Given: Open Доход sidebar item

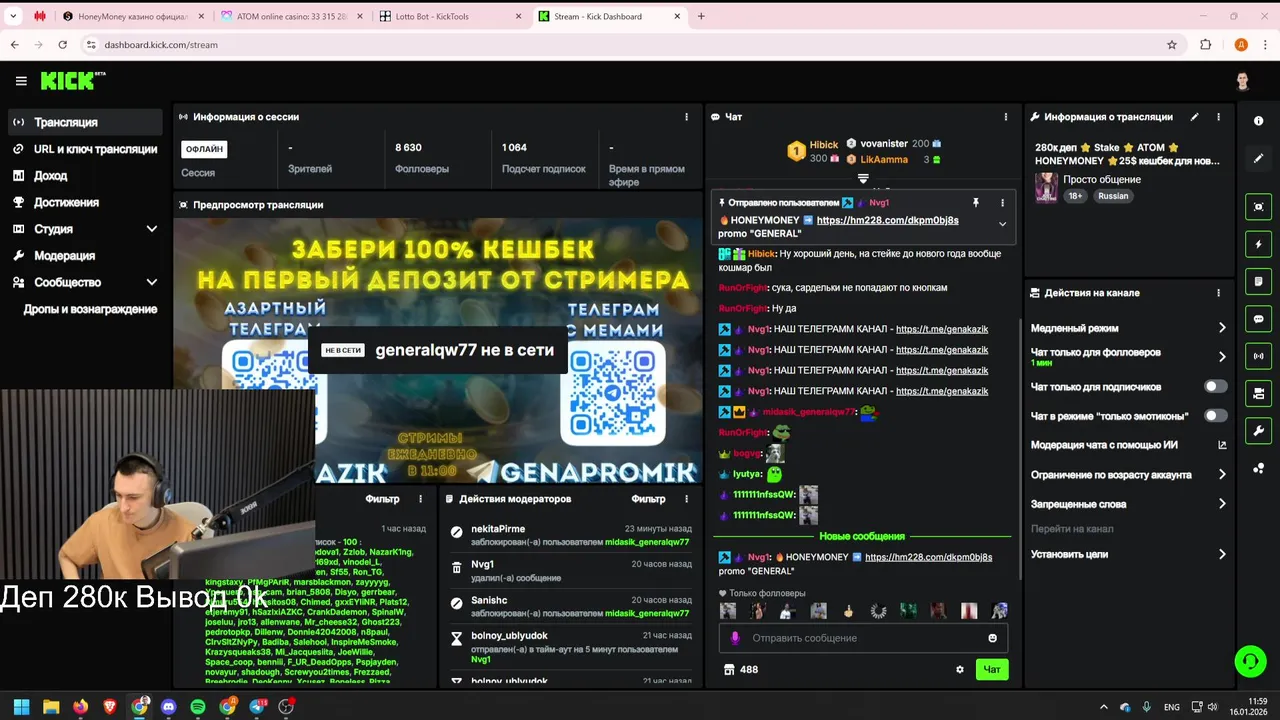Looking at the screenshot, I should click(x=84, y=176).
